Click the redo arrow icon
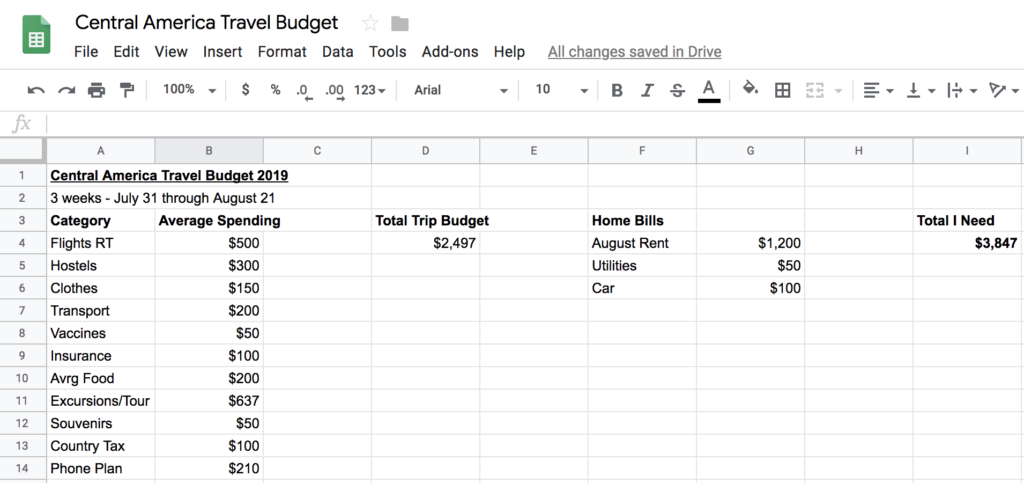 [66, 90]
